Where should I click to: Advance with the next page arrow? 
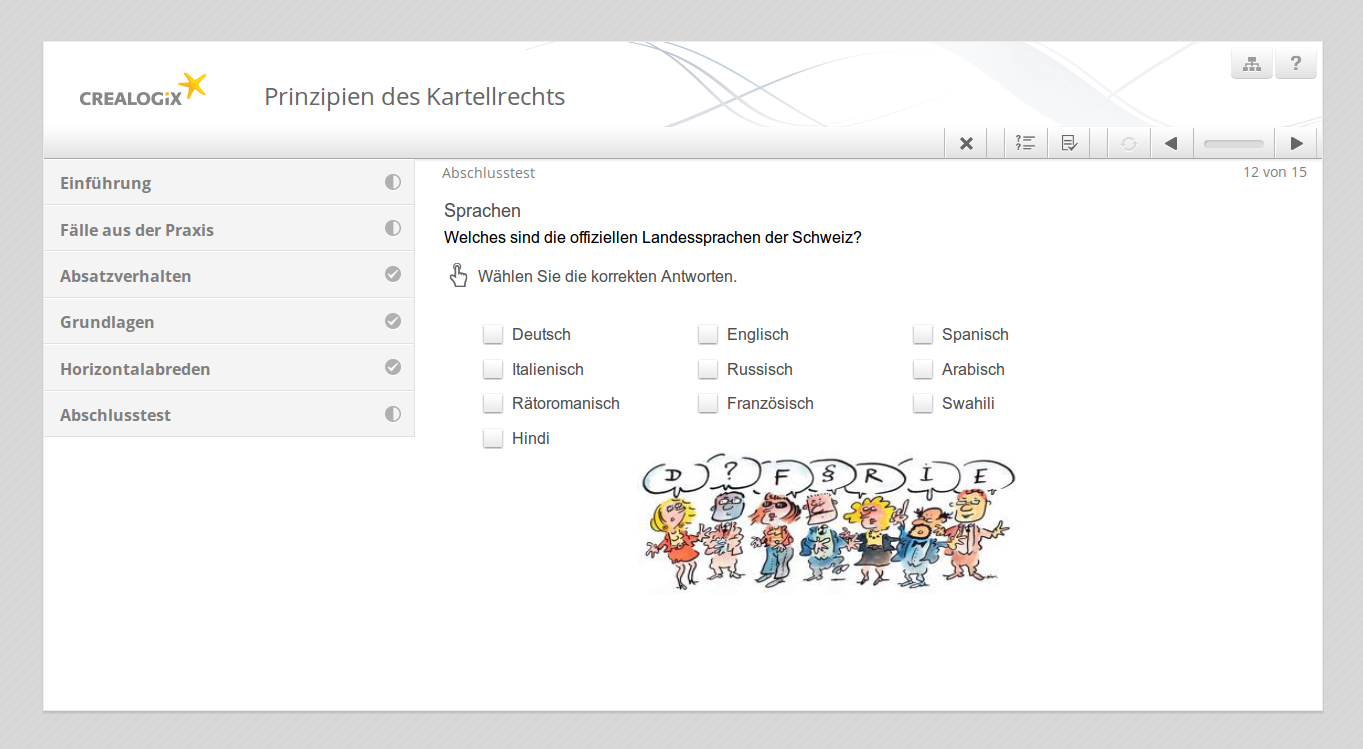[x=1296, y=143]
